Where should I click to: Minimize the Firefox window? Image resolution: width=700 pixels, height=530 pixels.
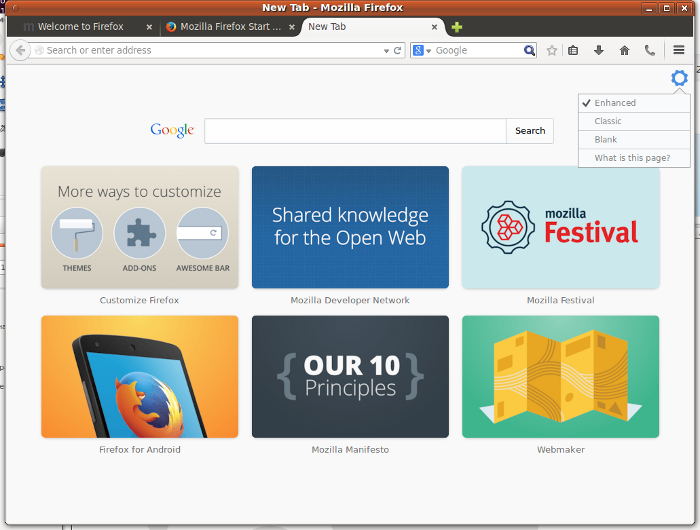649,8
